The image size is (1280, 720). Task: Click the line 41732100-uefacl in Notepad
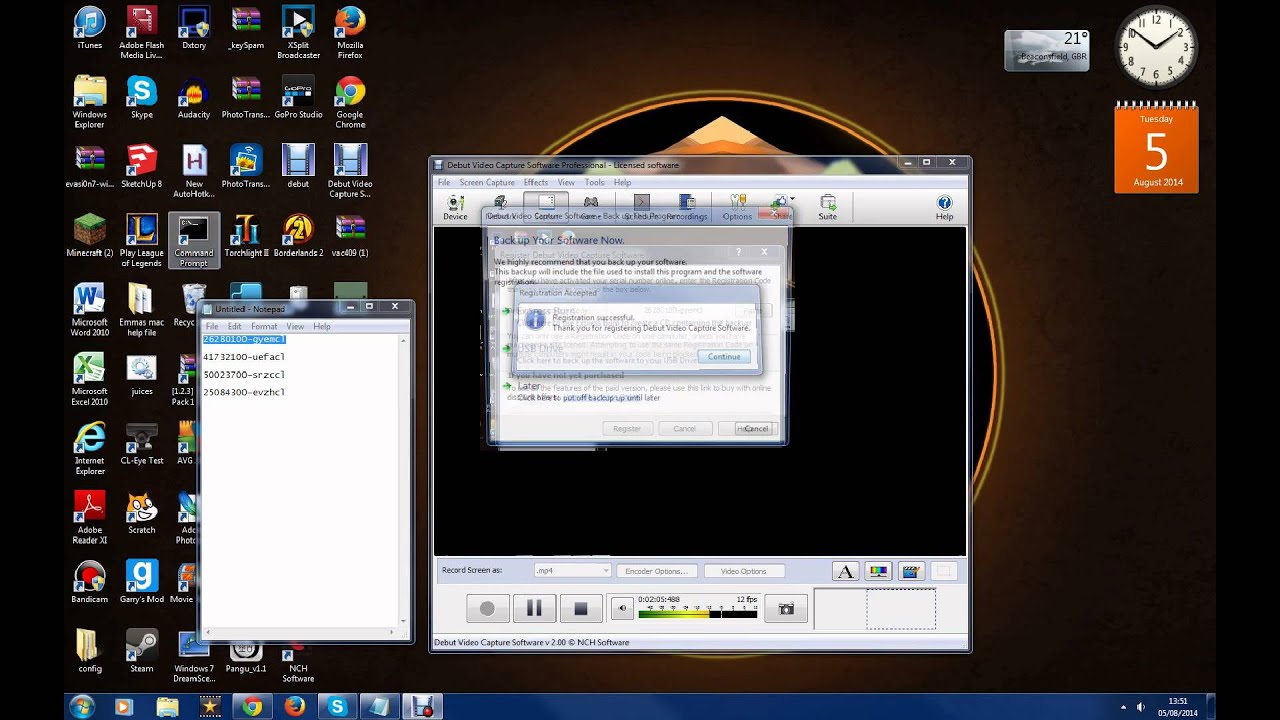244,357
